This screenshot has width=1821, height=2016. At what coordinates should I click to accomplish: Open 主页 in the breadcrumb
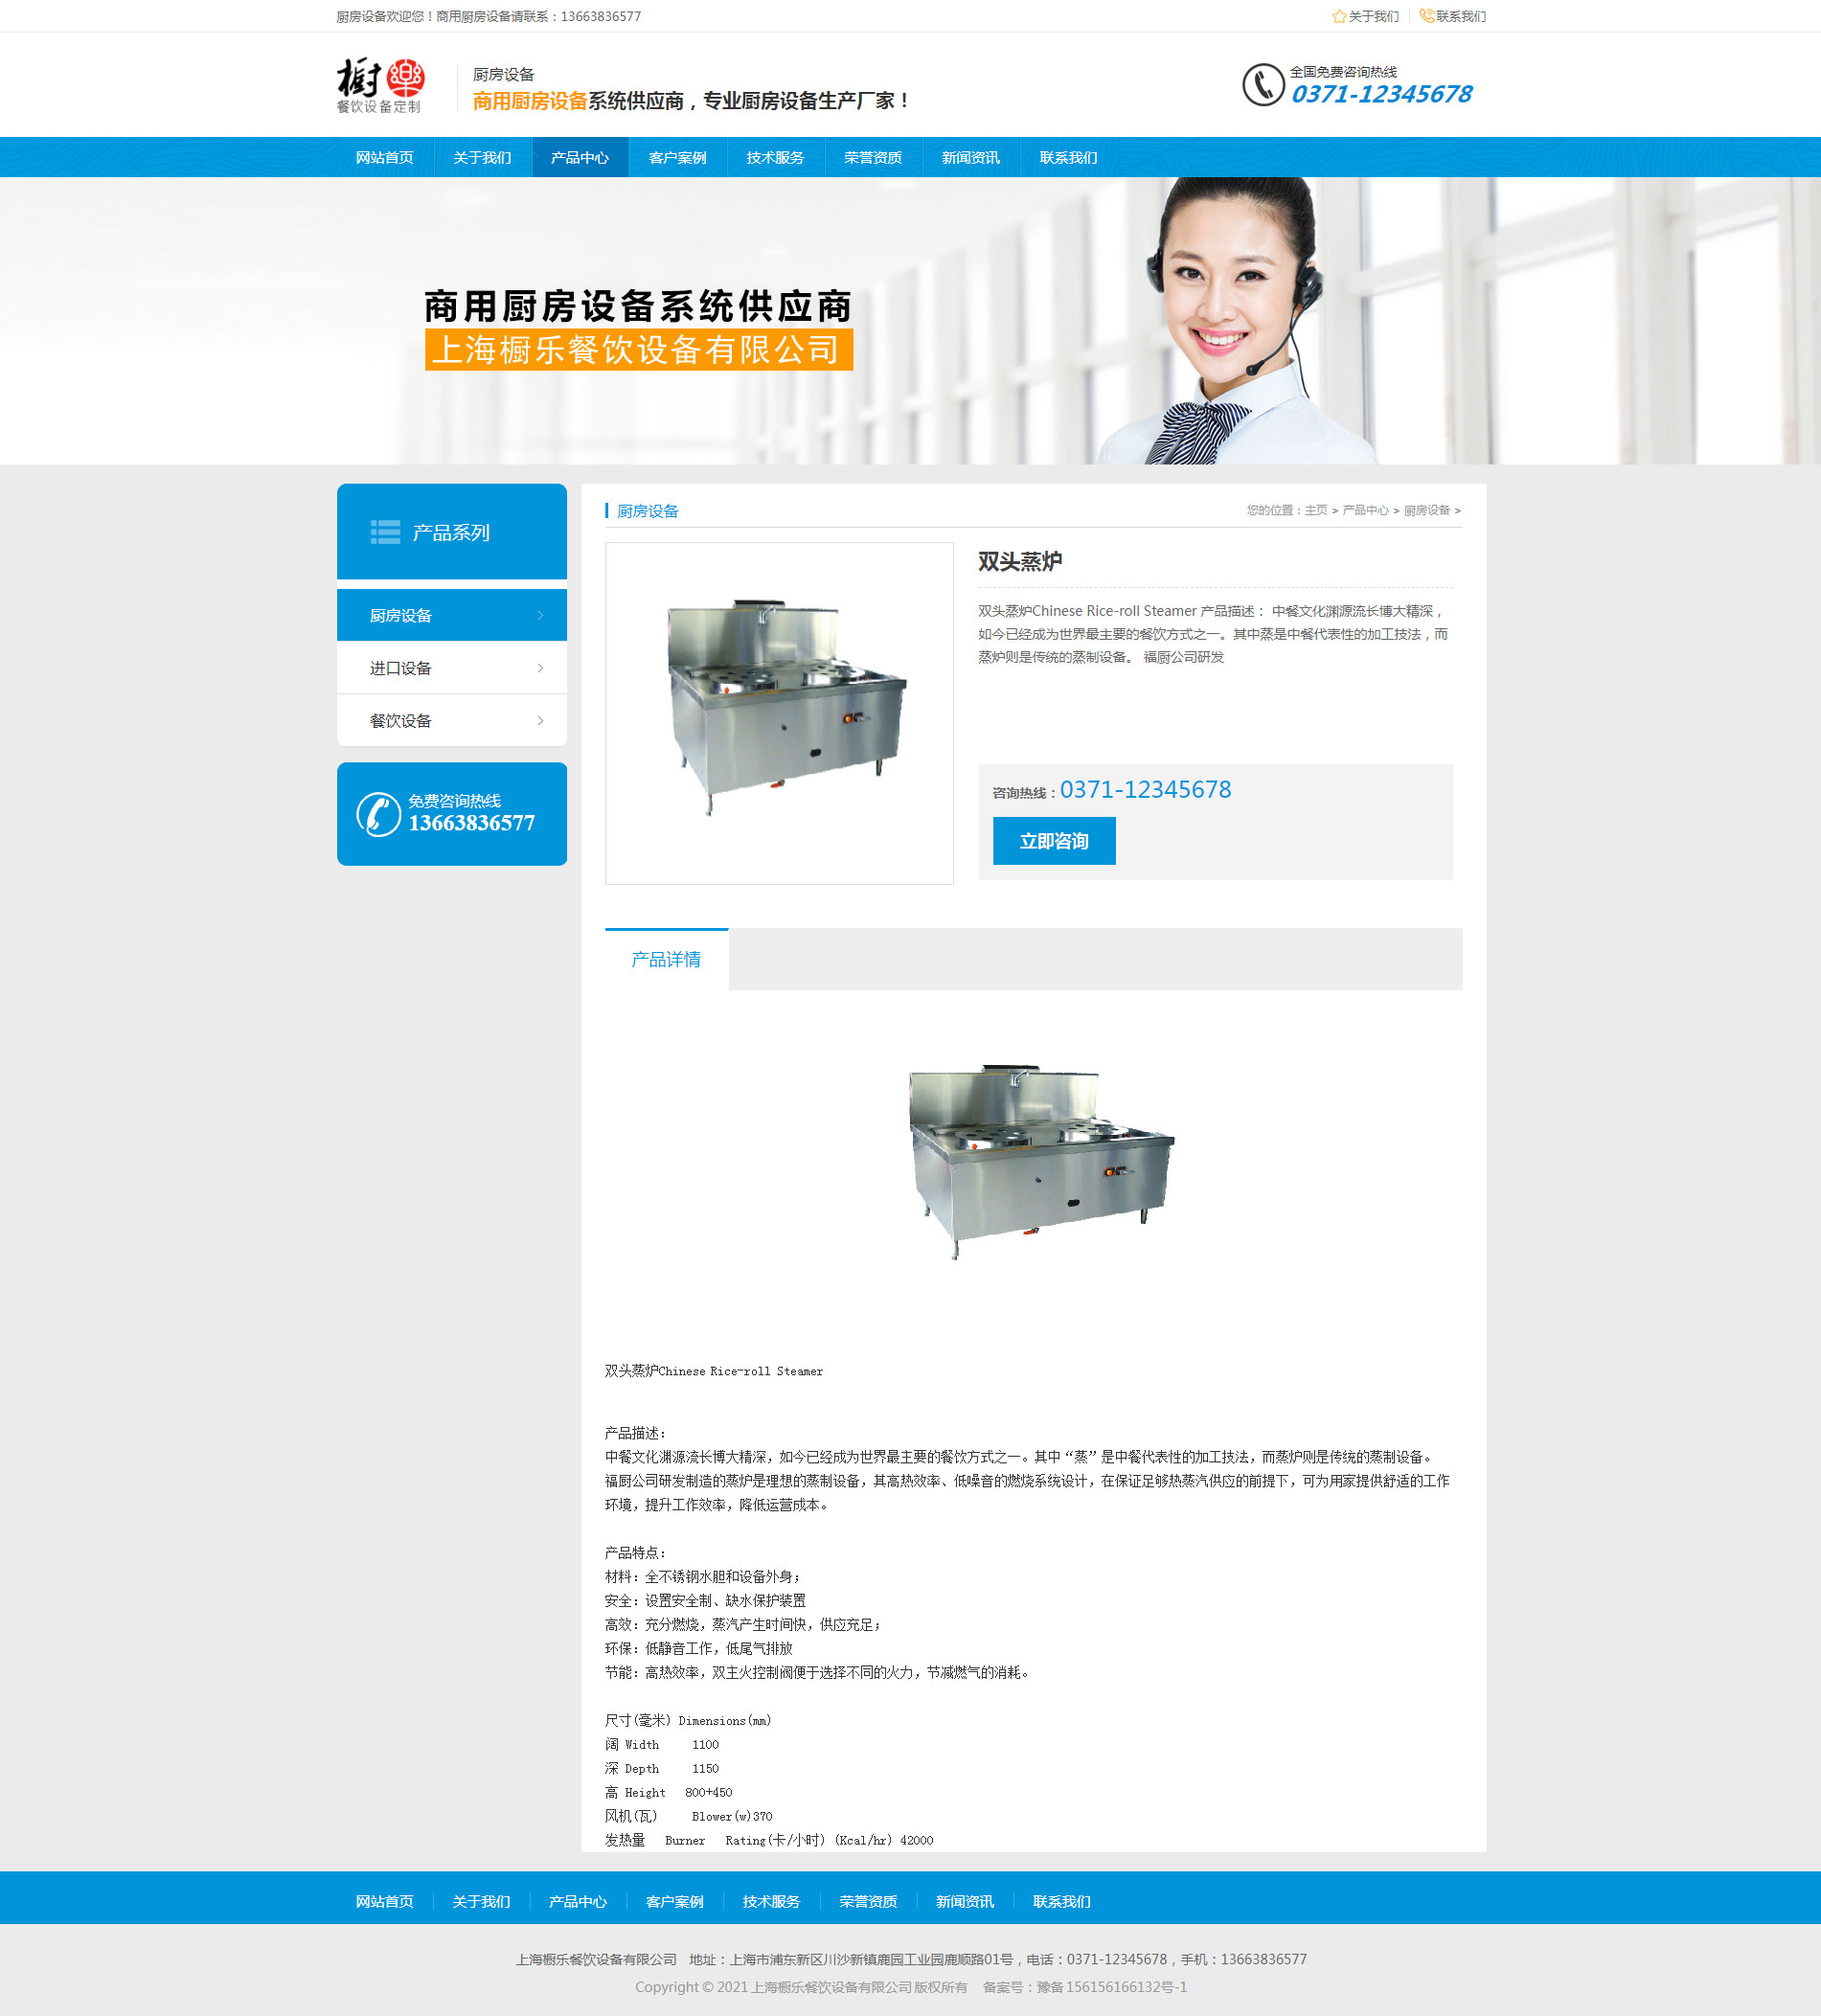[1315, 511]
